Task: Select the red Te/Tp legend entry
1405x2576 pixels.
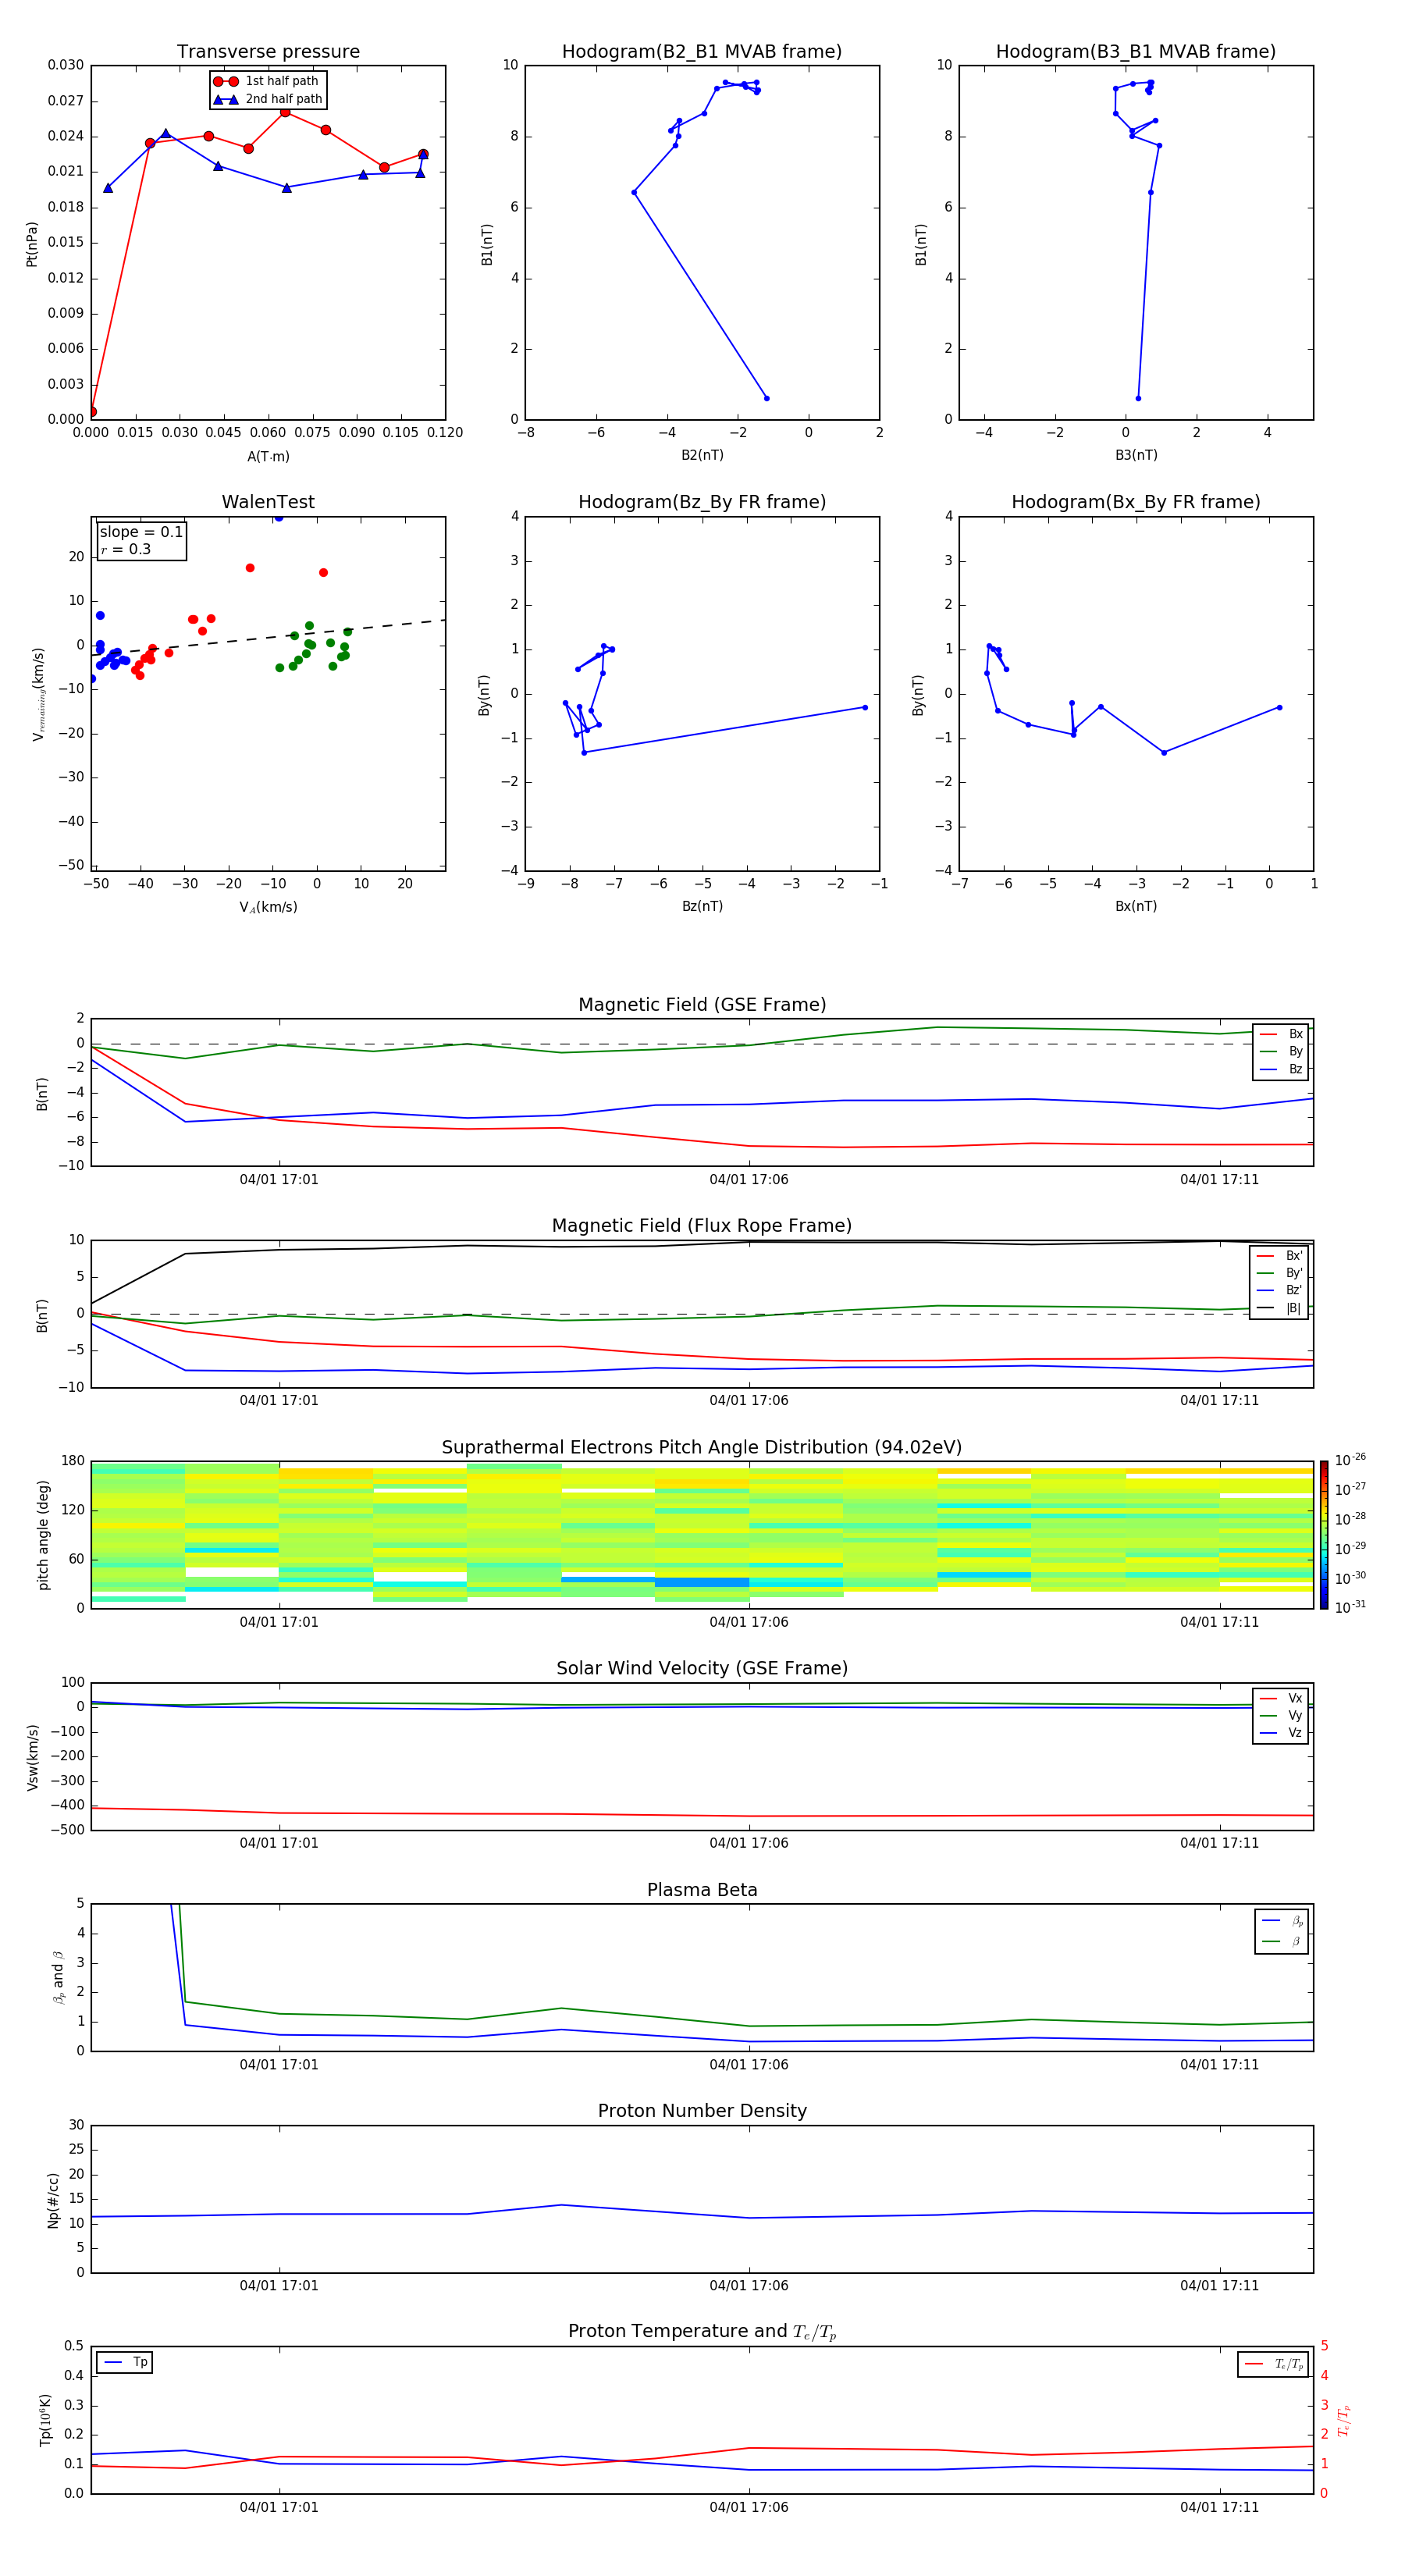Action: coord(1274,2364)
